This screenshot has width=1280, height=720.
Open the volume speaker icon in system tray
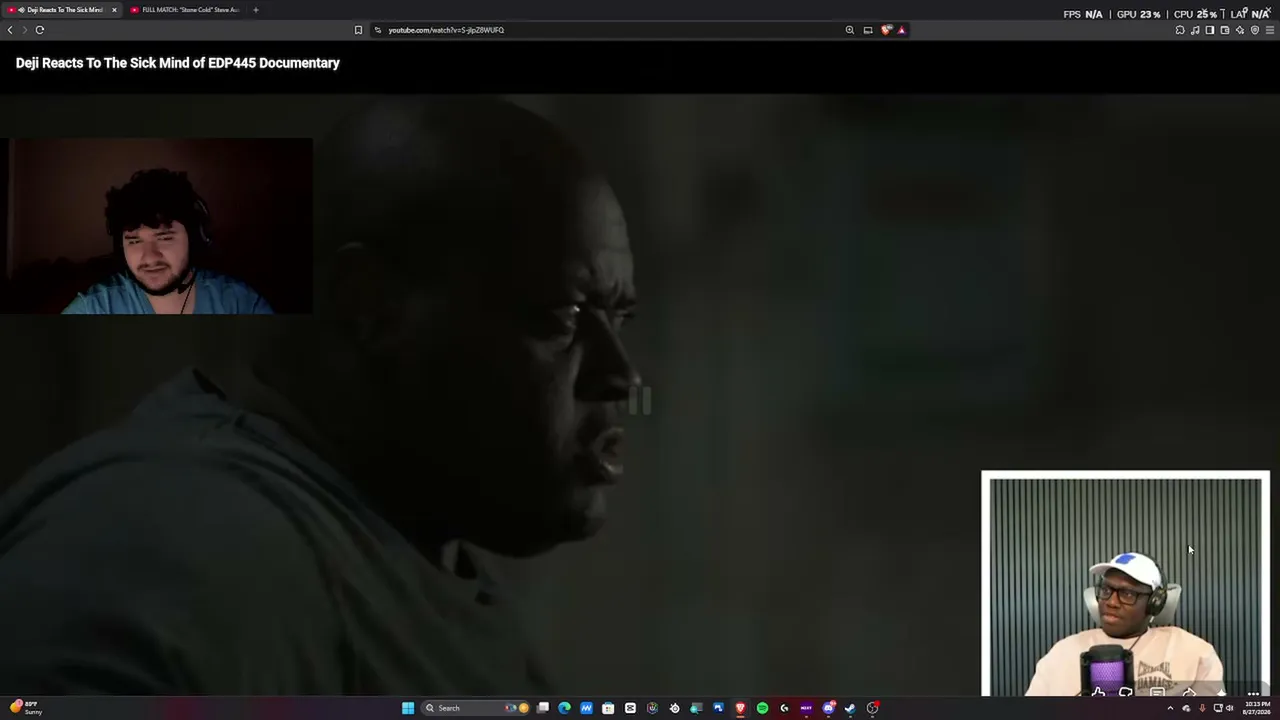click(1230, 708)
